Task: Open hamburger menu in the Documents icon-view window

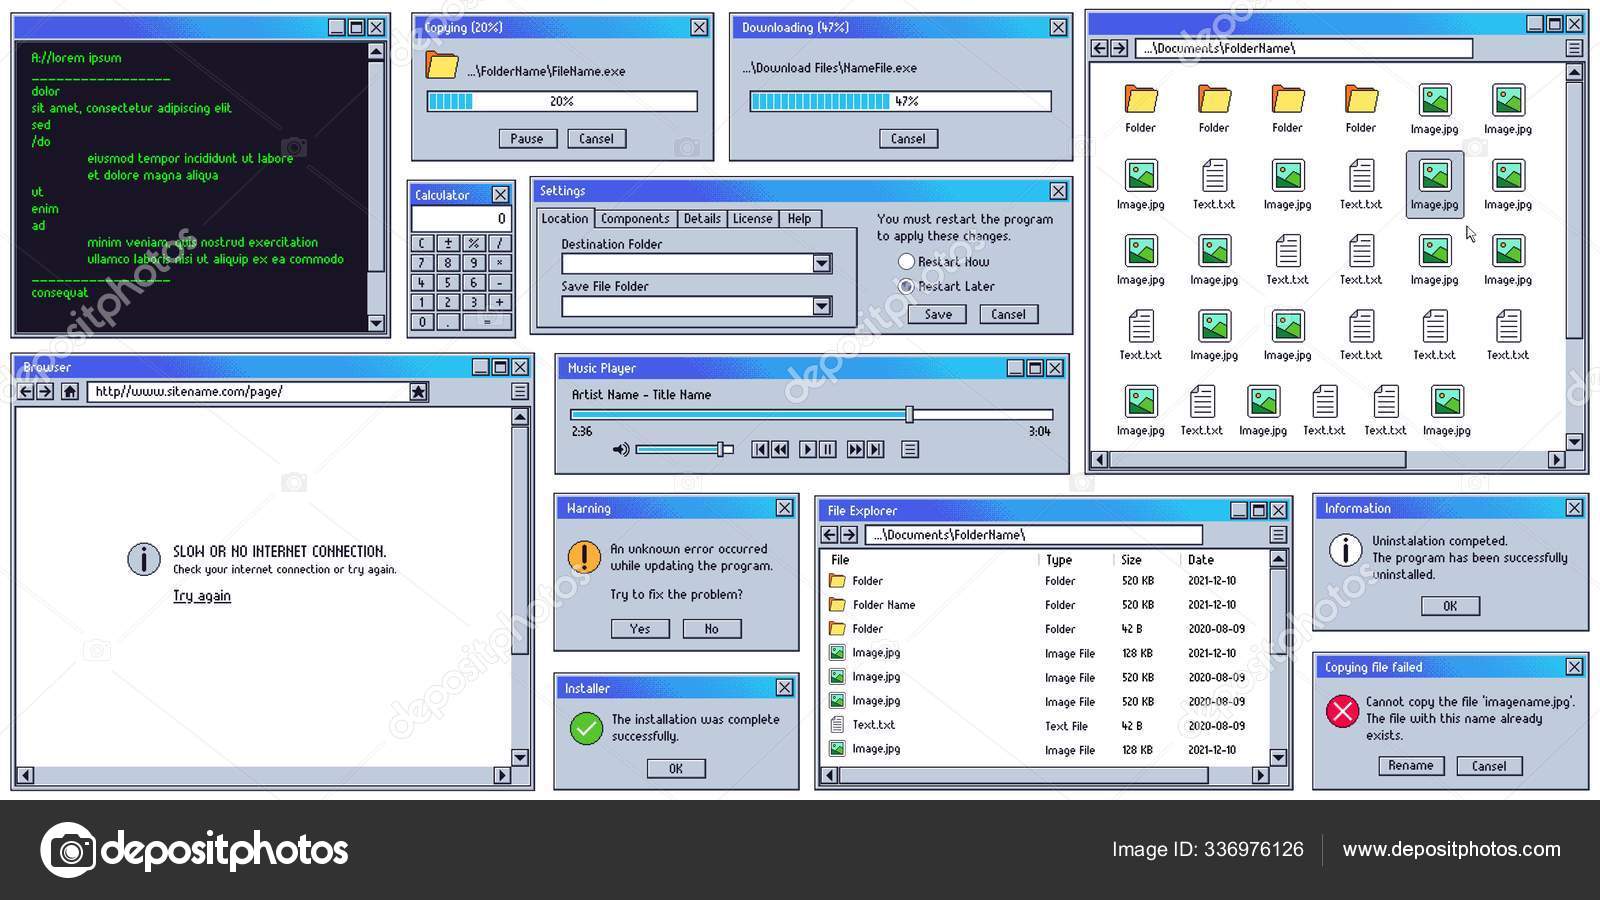Action: [x=1574, y=48]
